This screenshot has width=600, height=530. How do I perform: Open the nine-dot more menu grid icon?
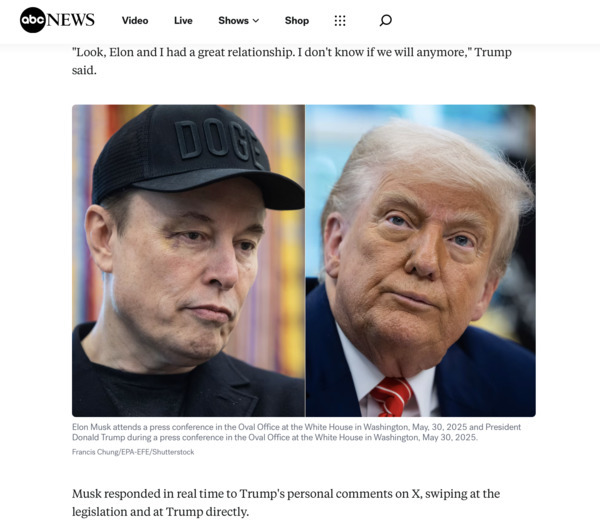[340, 21]
